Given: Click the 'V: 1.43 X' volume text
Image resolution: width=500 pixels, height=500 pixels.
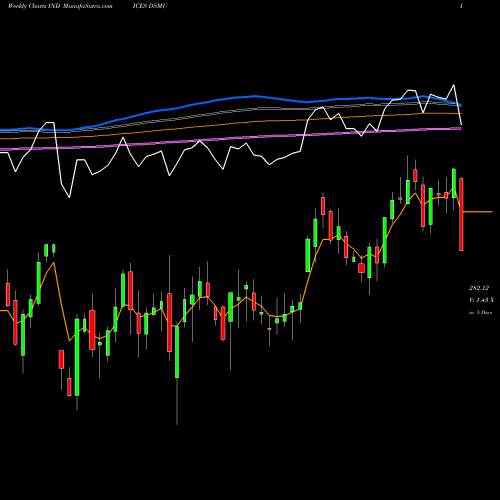Looking at the screenshot, I should pos(481,300).
